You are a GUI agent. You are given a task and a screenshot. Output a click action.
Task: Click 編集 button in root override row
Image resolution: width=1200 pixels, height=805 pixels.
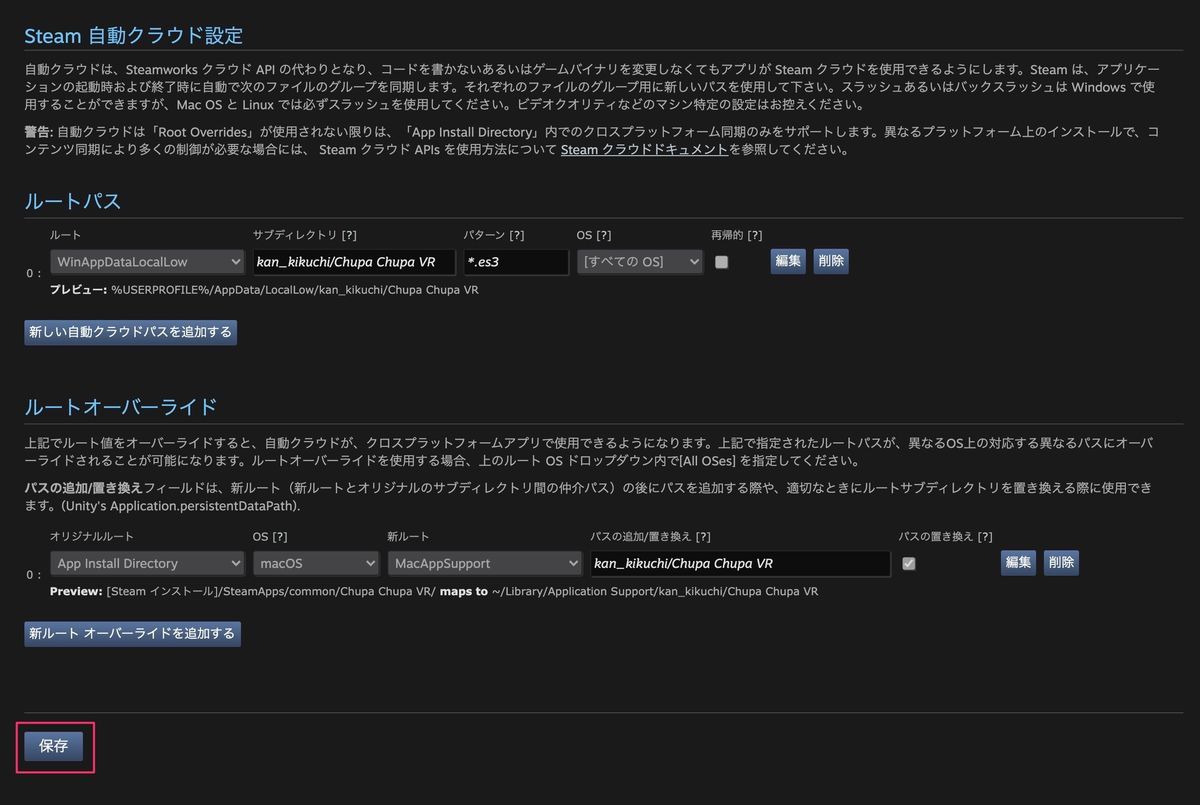coord(1018,563)
